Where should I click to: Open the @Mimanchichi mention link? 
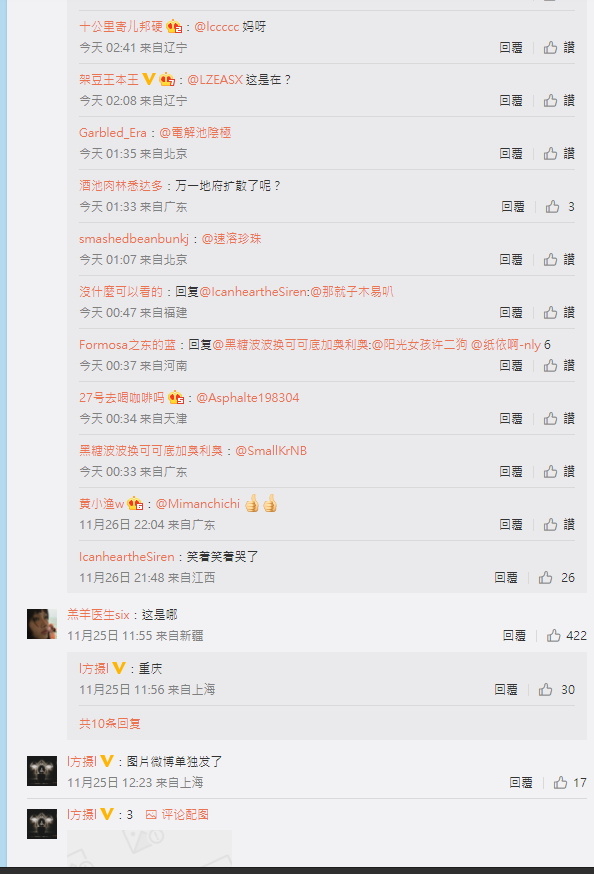(198, 504)
